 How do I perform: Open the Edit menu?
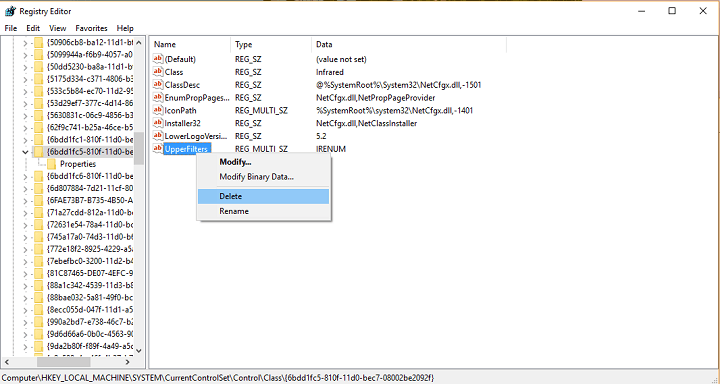tap(33, 28)
